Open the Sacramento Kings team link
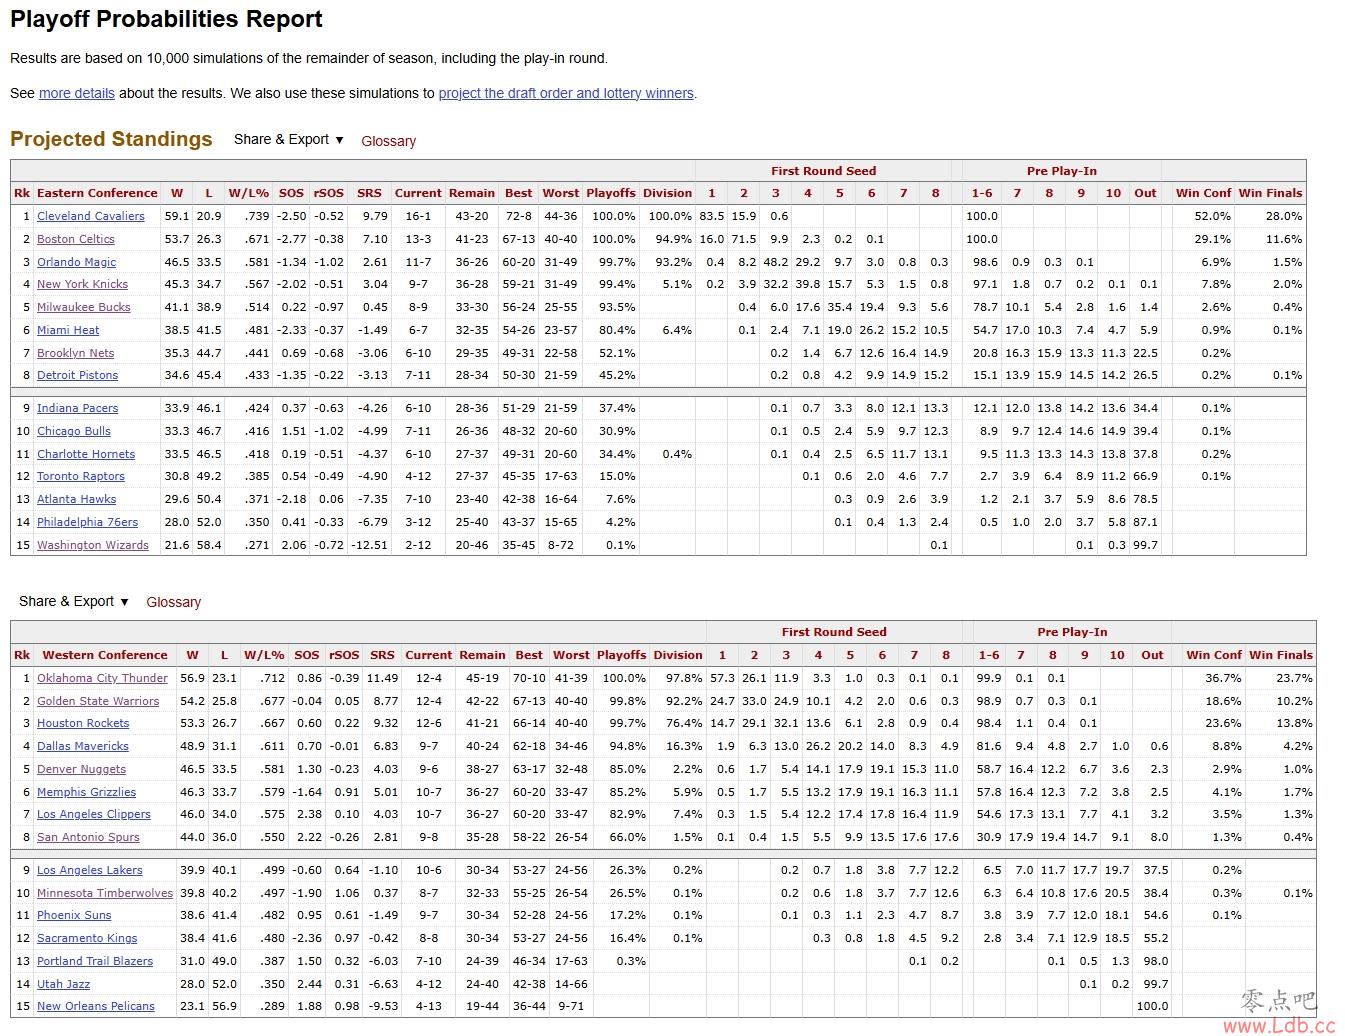 [x=88, y=938]
